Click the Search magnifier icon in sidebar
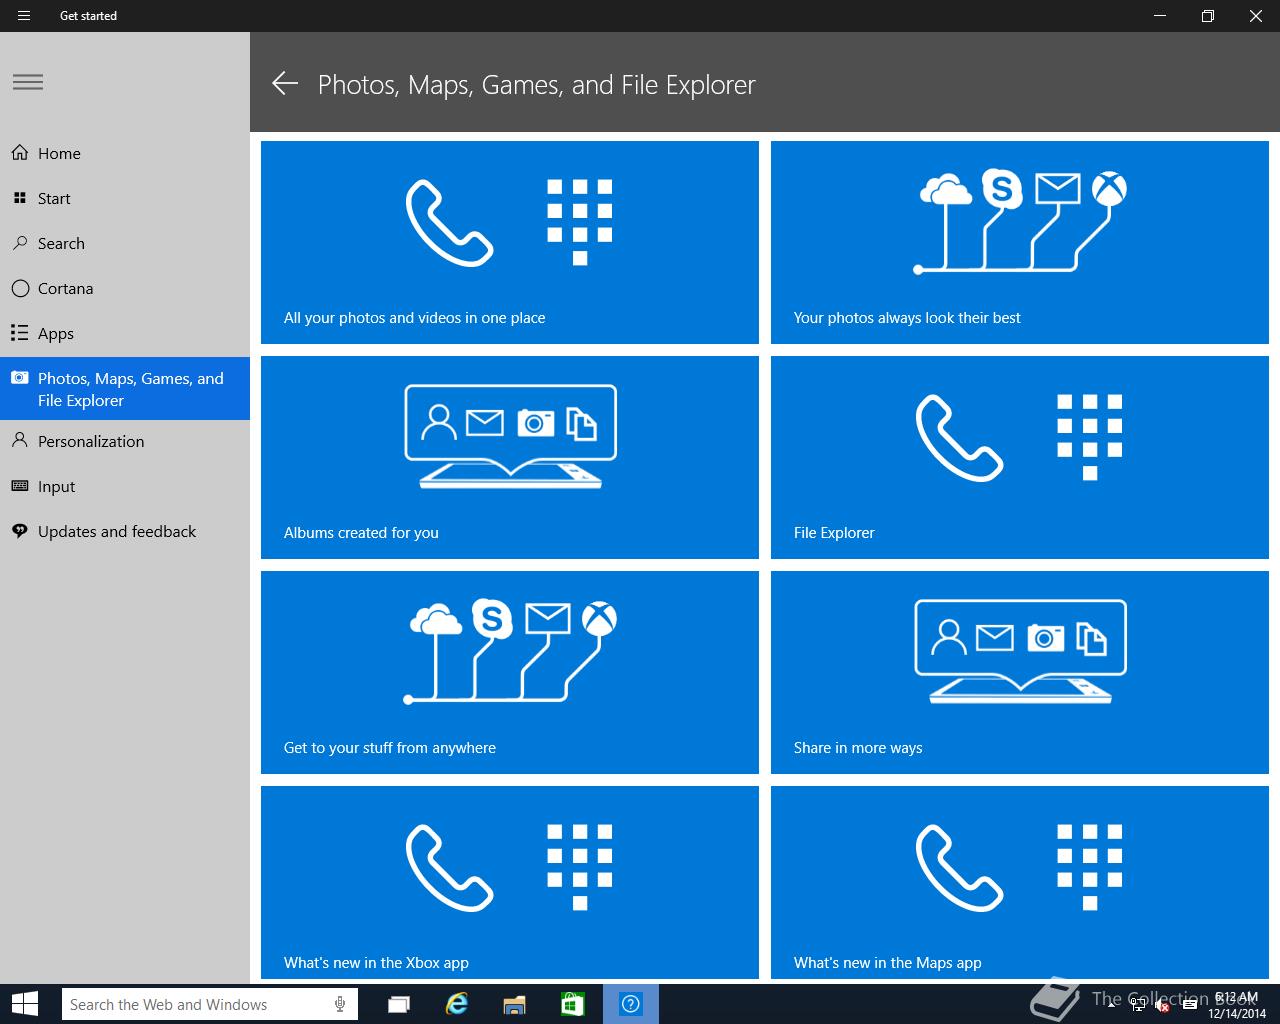Screen dimensions: 1280x1024 20,243
